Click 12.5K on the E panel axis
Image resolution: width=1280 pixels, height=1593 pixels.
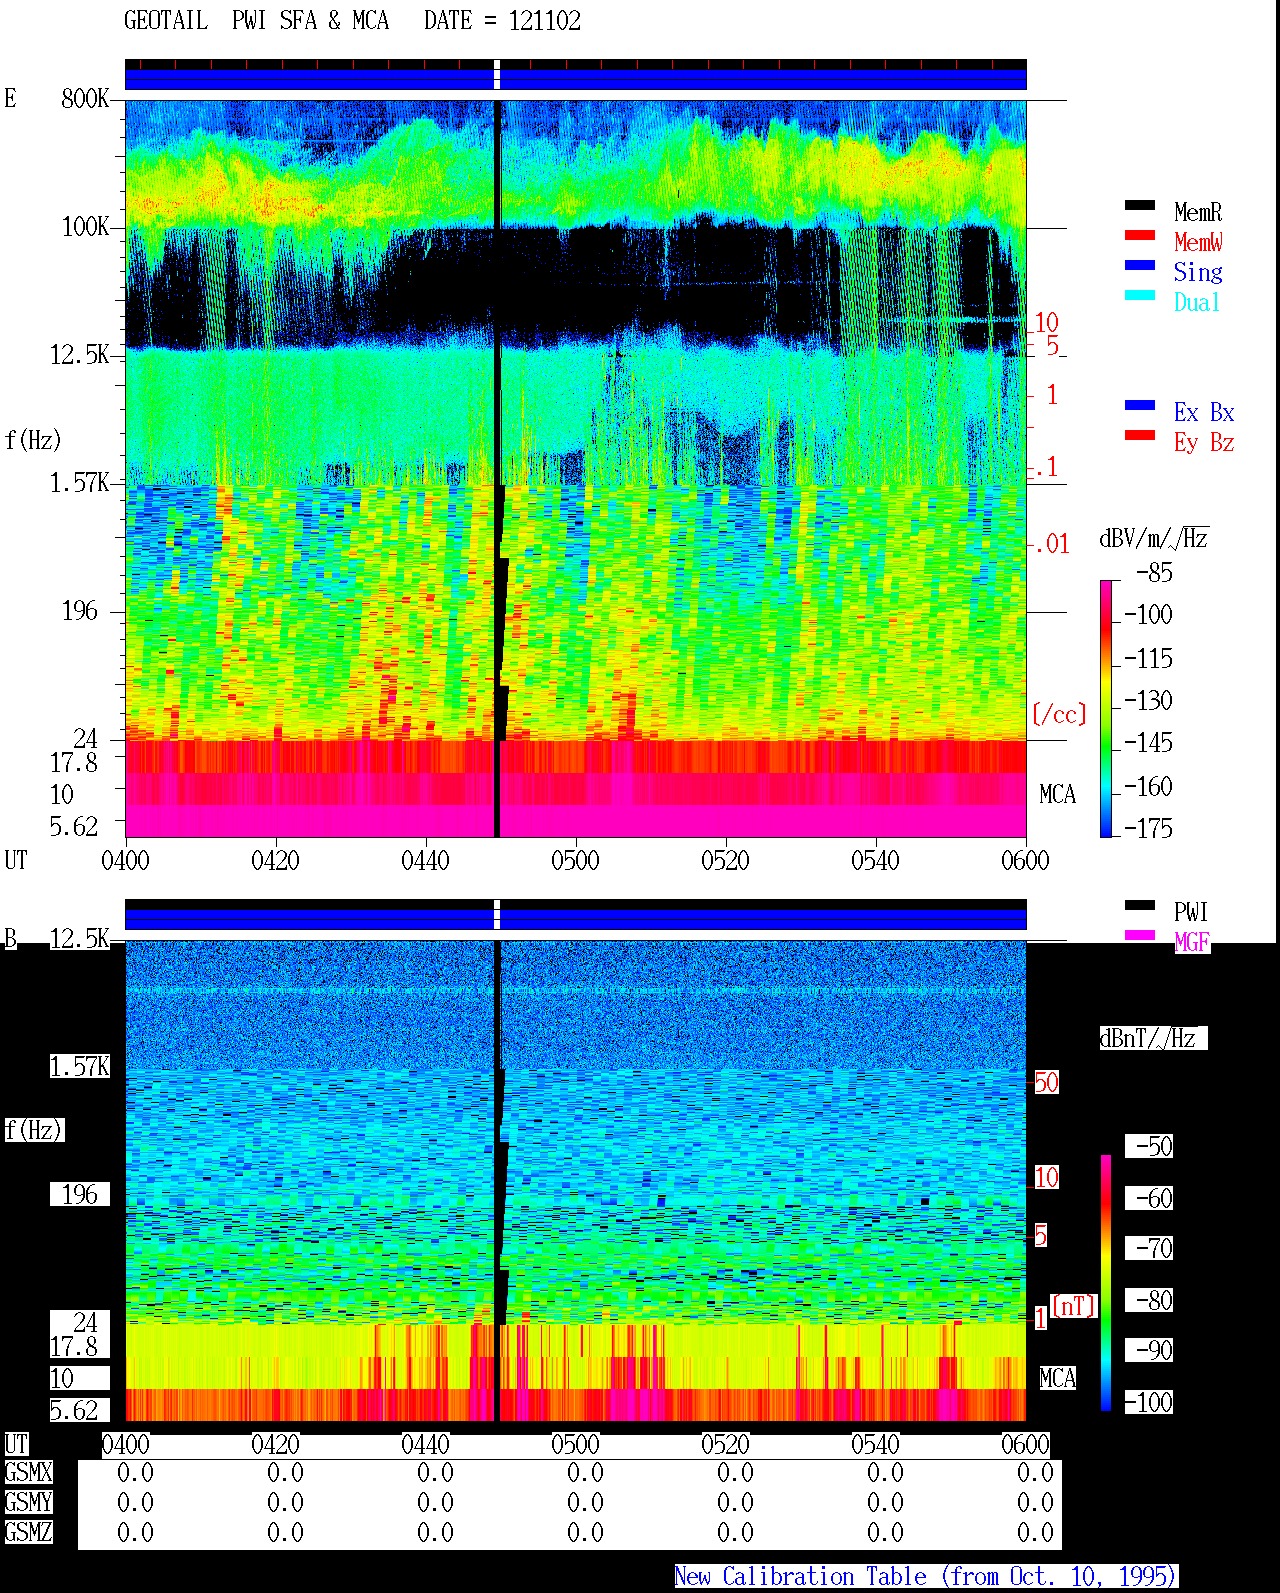(79, 354)
